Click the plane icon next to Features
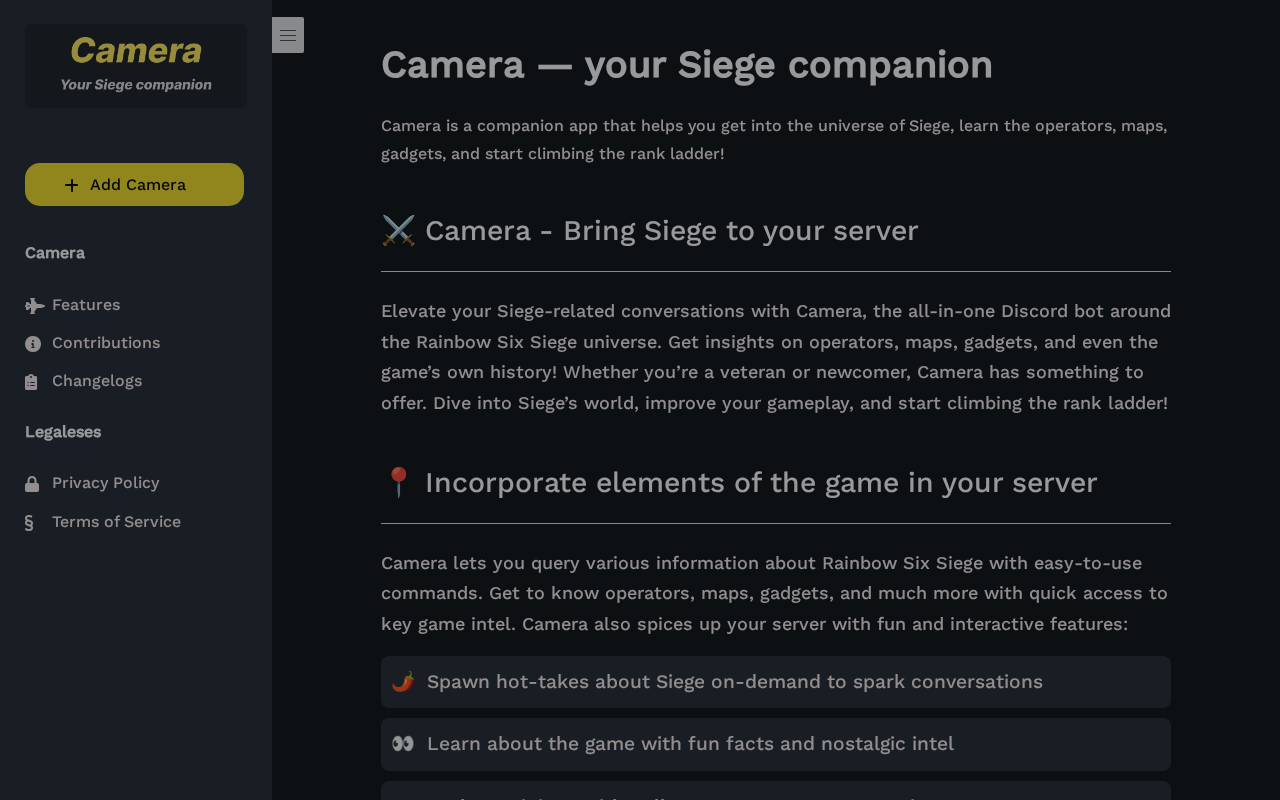 (x=34, y=306)
